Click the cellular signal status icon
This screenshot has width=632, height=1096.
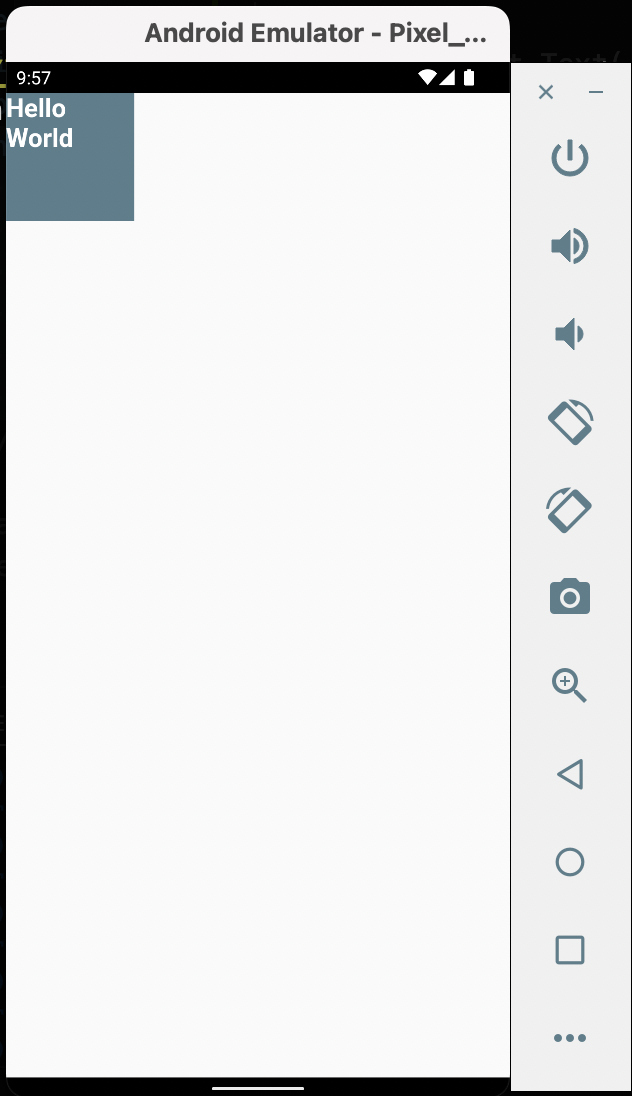point(447,77)
